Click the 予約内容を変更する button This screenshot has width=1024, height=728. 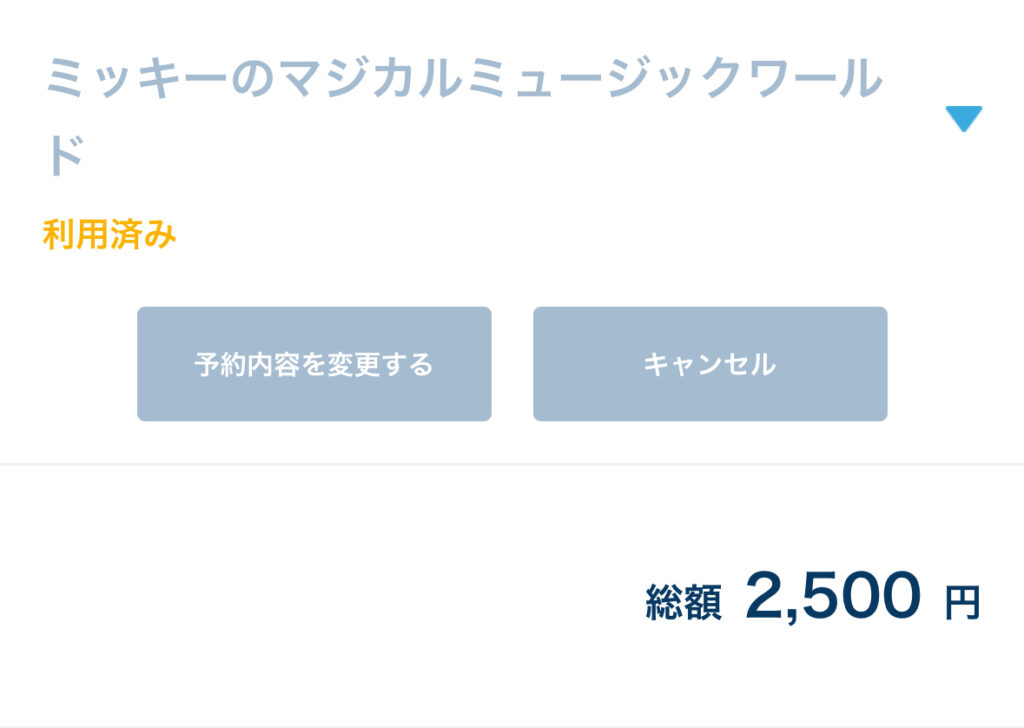pyautogui.click(x=314, y=364)
